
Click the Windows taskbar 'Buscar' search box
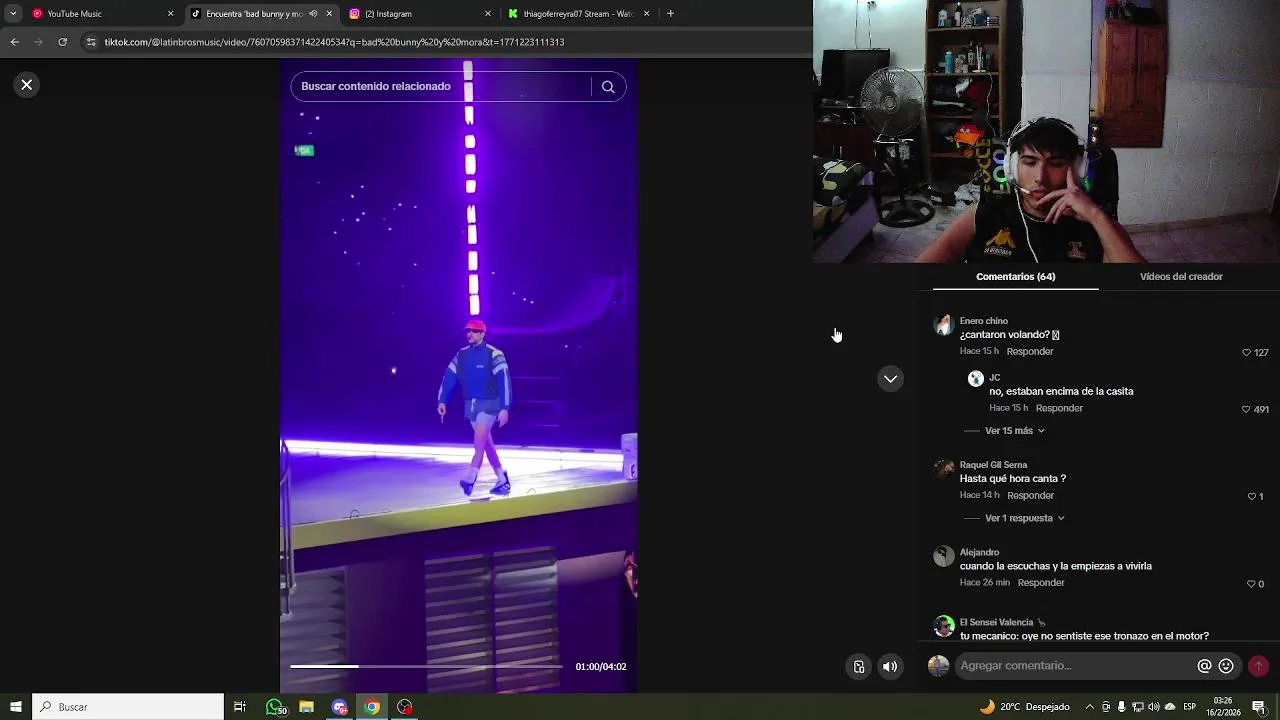[x=128, y=707]
